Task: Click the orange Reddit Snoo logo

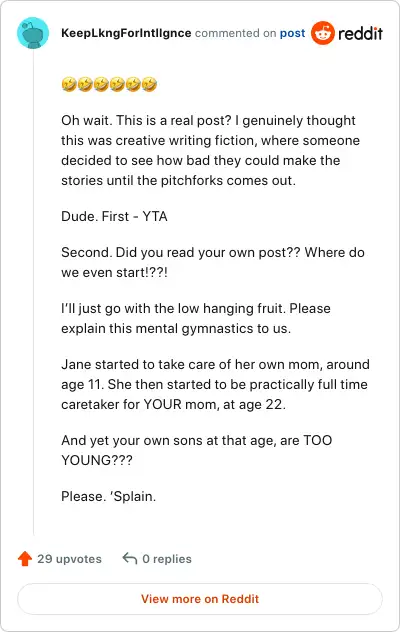Action: point(323,33)
